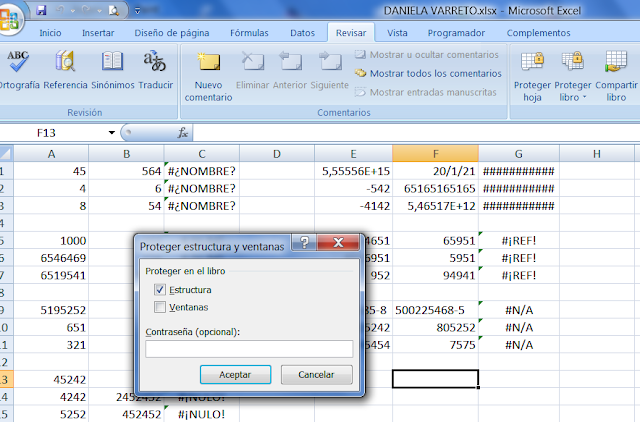The width and height of the screenshot is (640, 422).
Task: Open the Fórmulas tab
Action: (249, 33)
